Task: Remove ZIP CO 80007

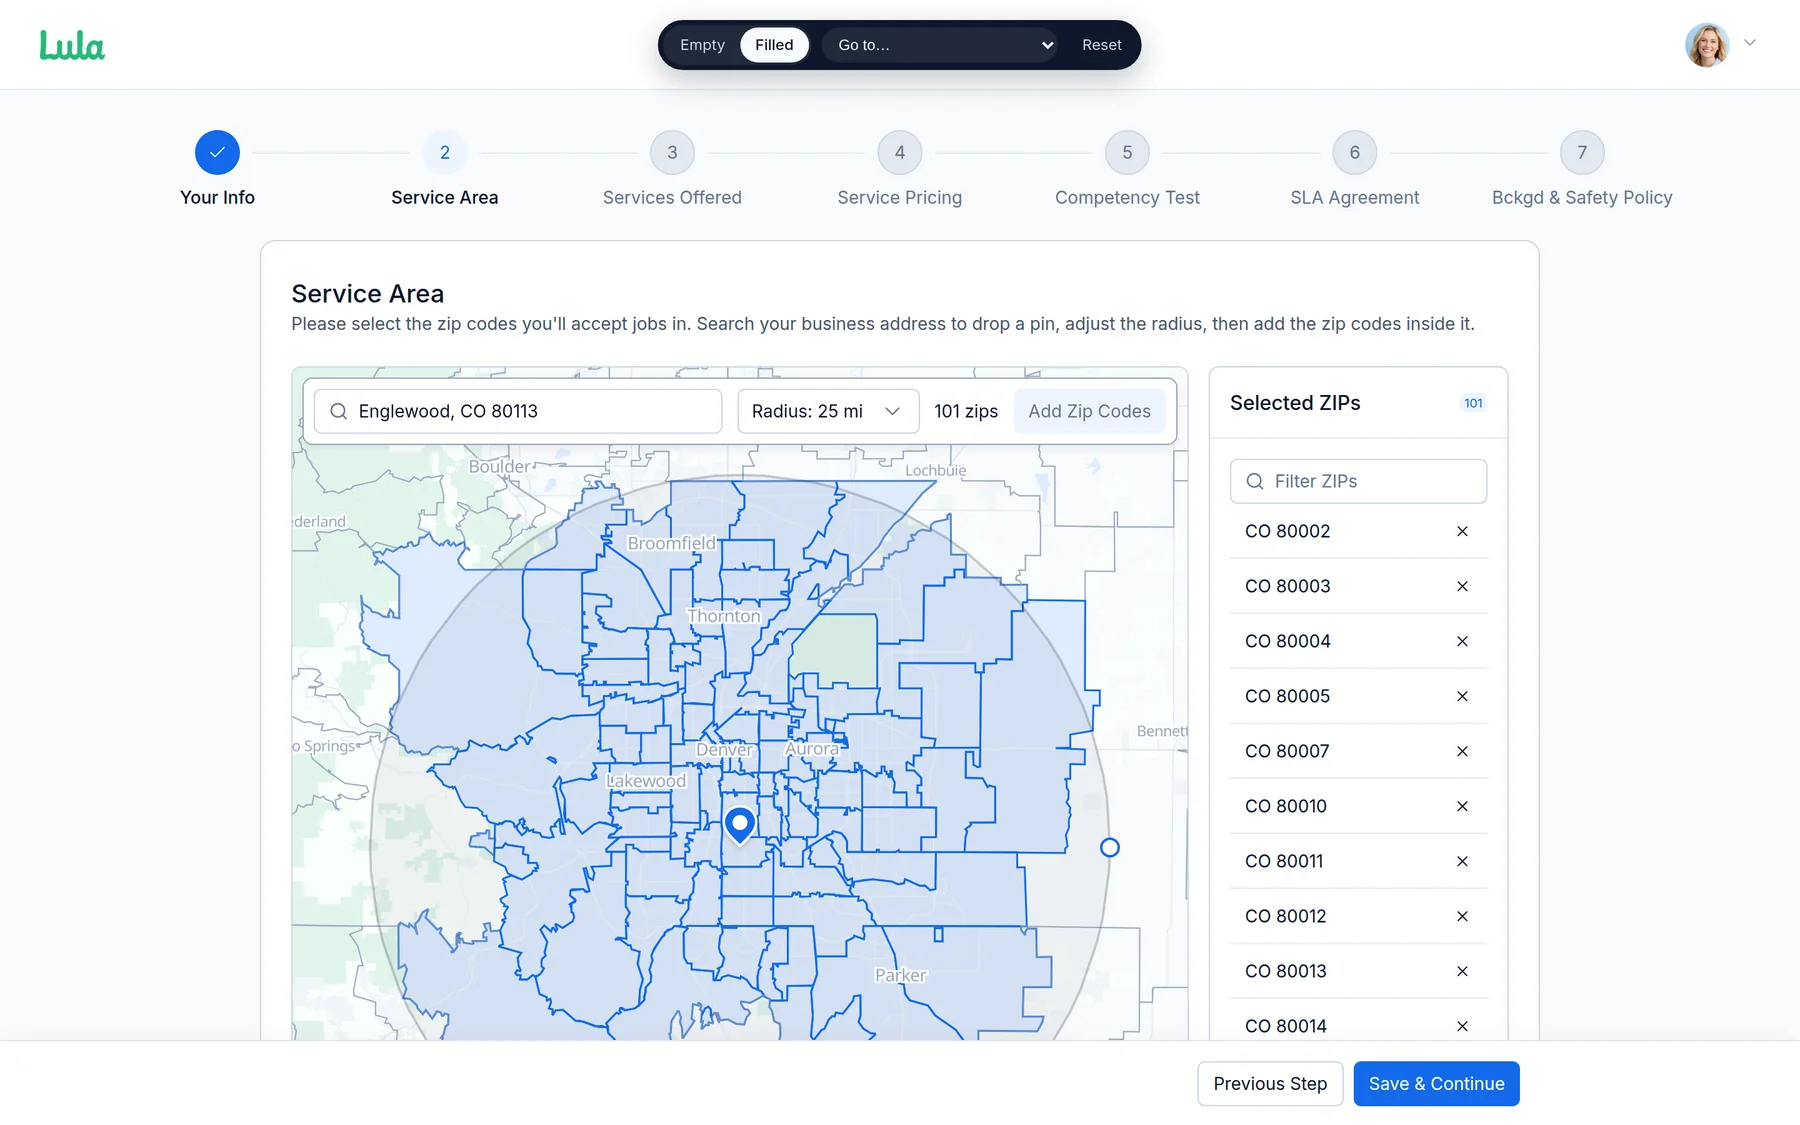Action: click(x=1462, y=751)
